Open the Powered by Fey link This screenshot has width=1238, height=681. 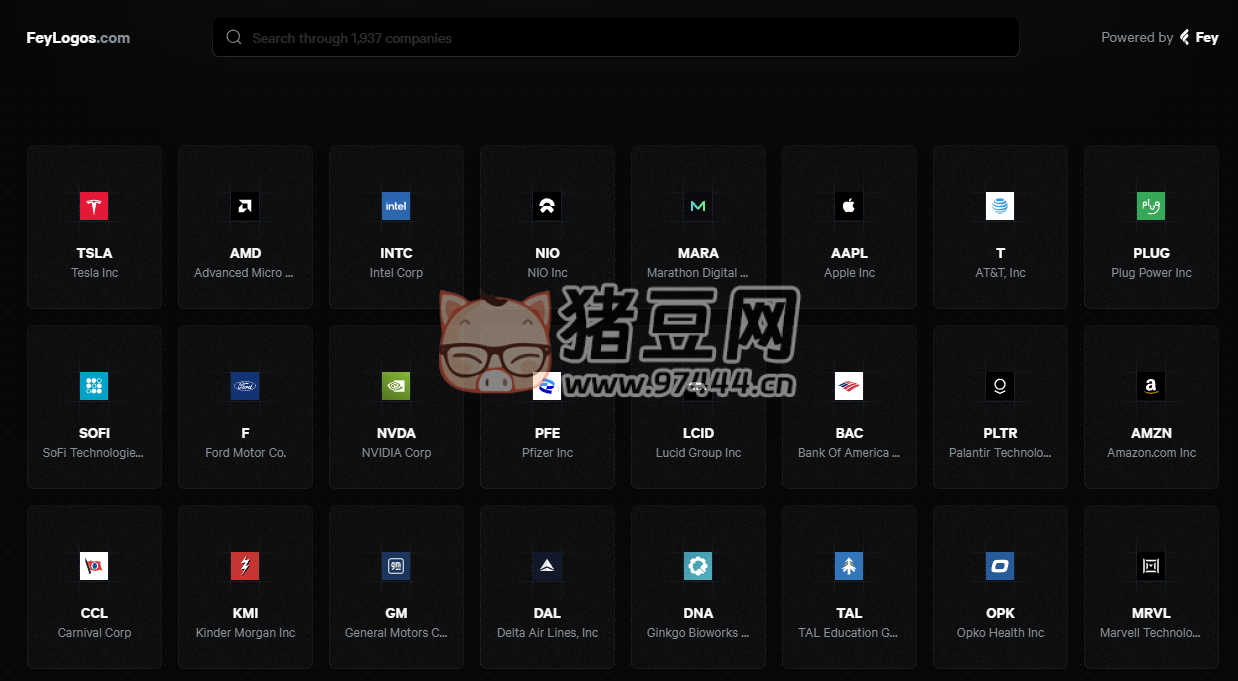pos(1159,38)
